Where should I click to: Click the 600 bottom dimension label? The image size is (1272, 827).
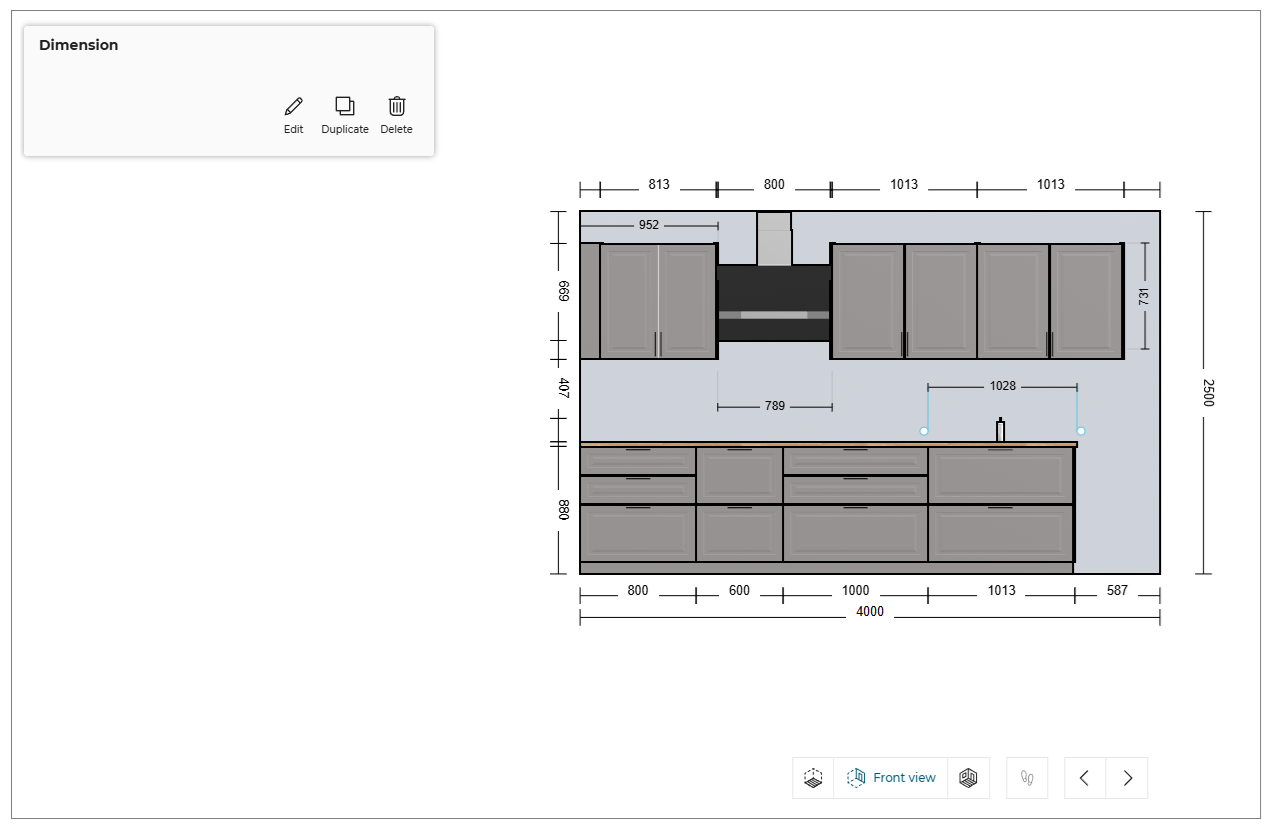[x=739, y=591]
